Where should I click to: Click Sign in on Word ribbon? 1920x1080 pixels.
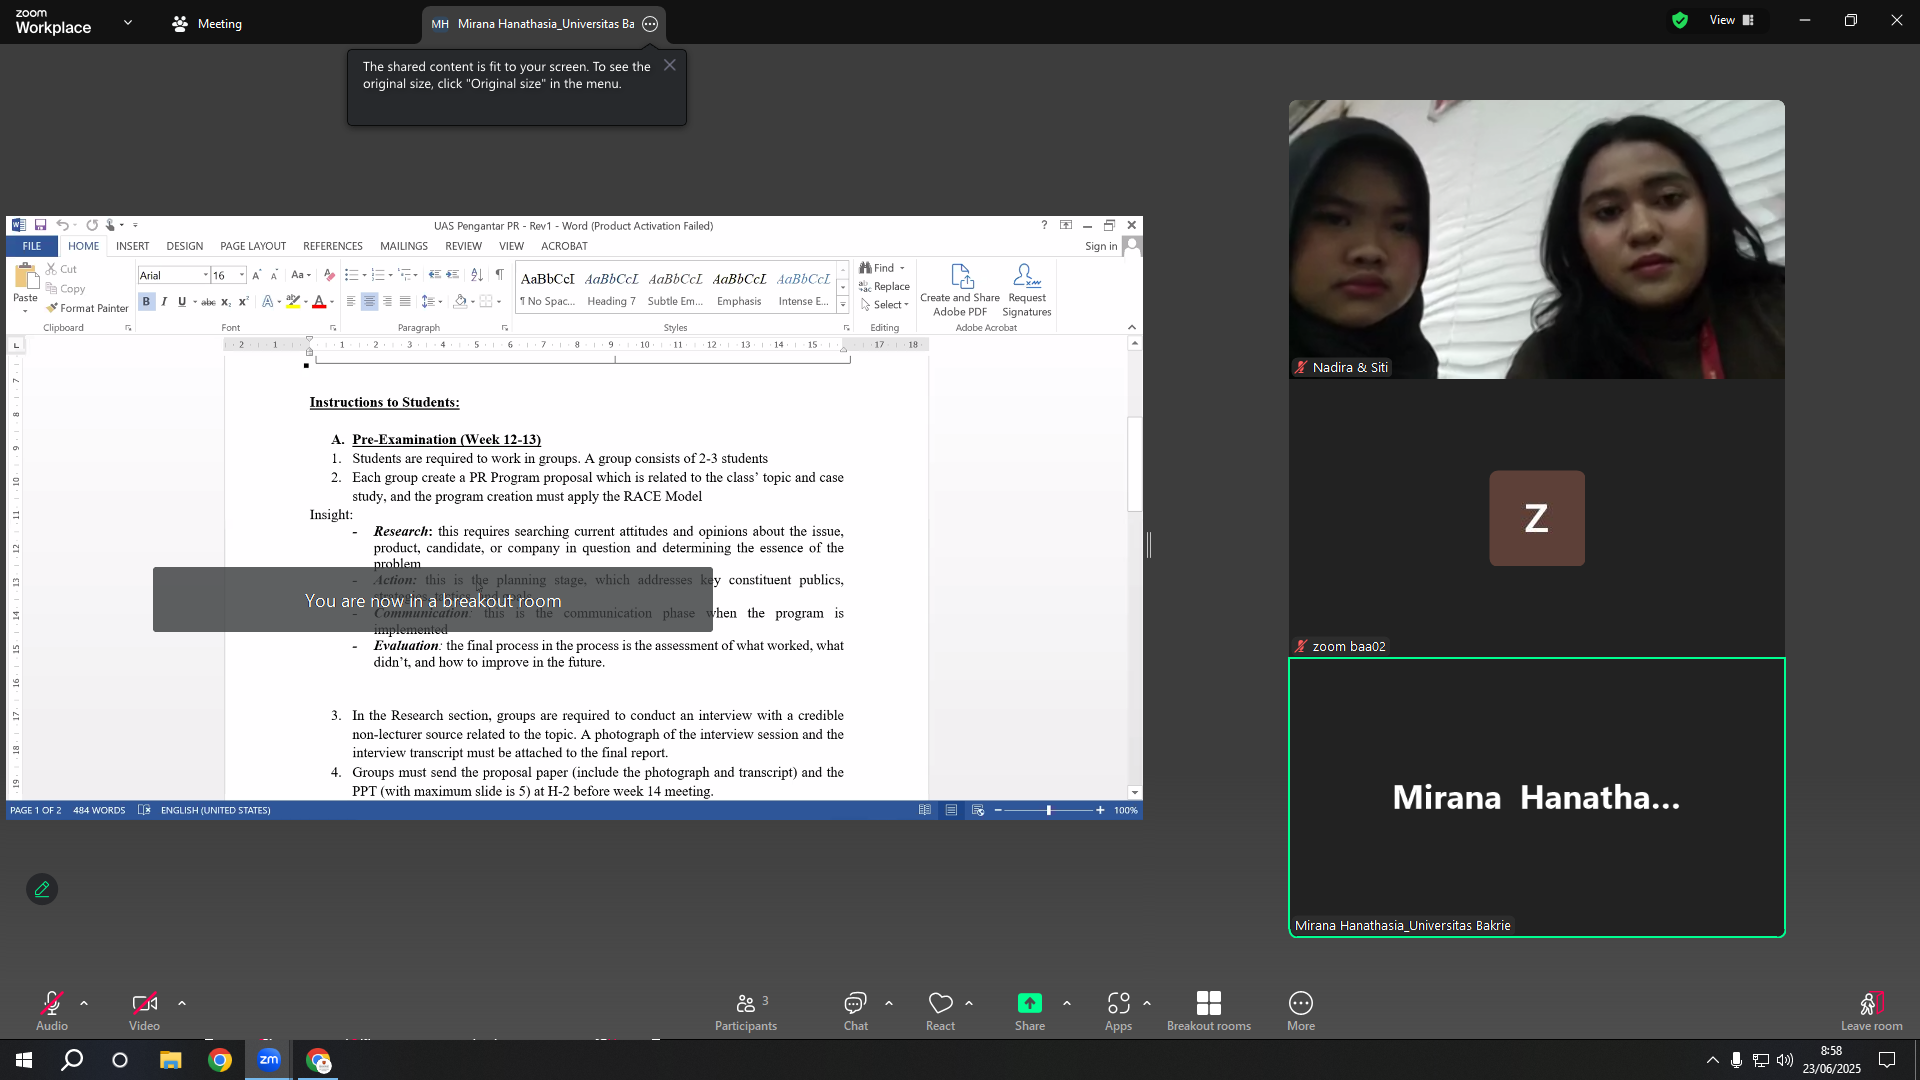[1101, 246]
